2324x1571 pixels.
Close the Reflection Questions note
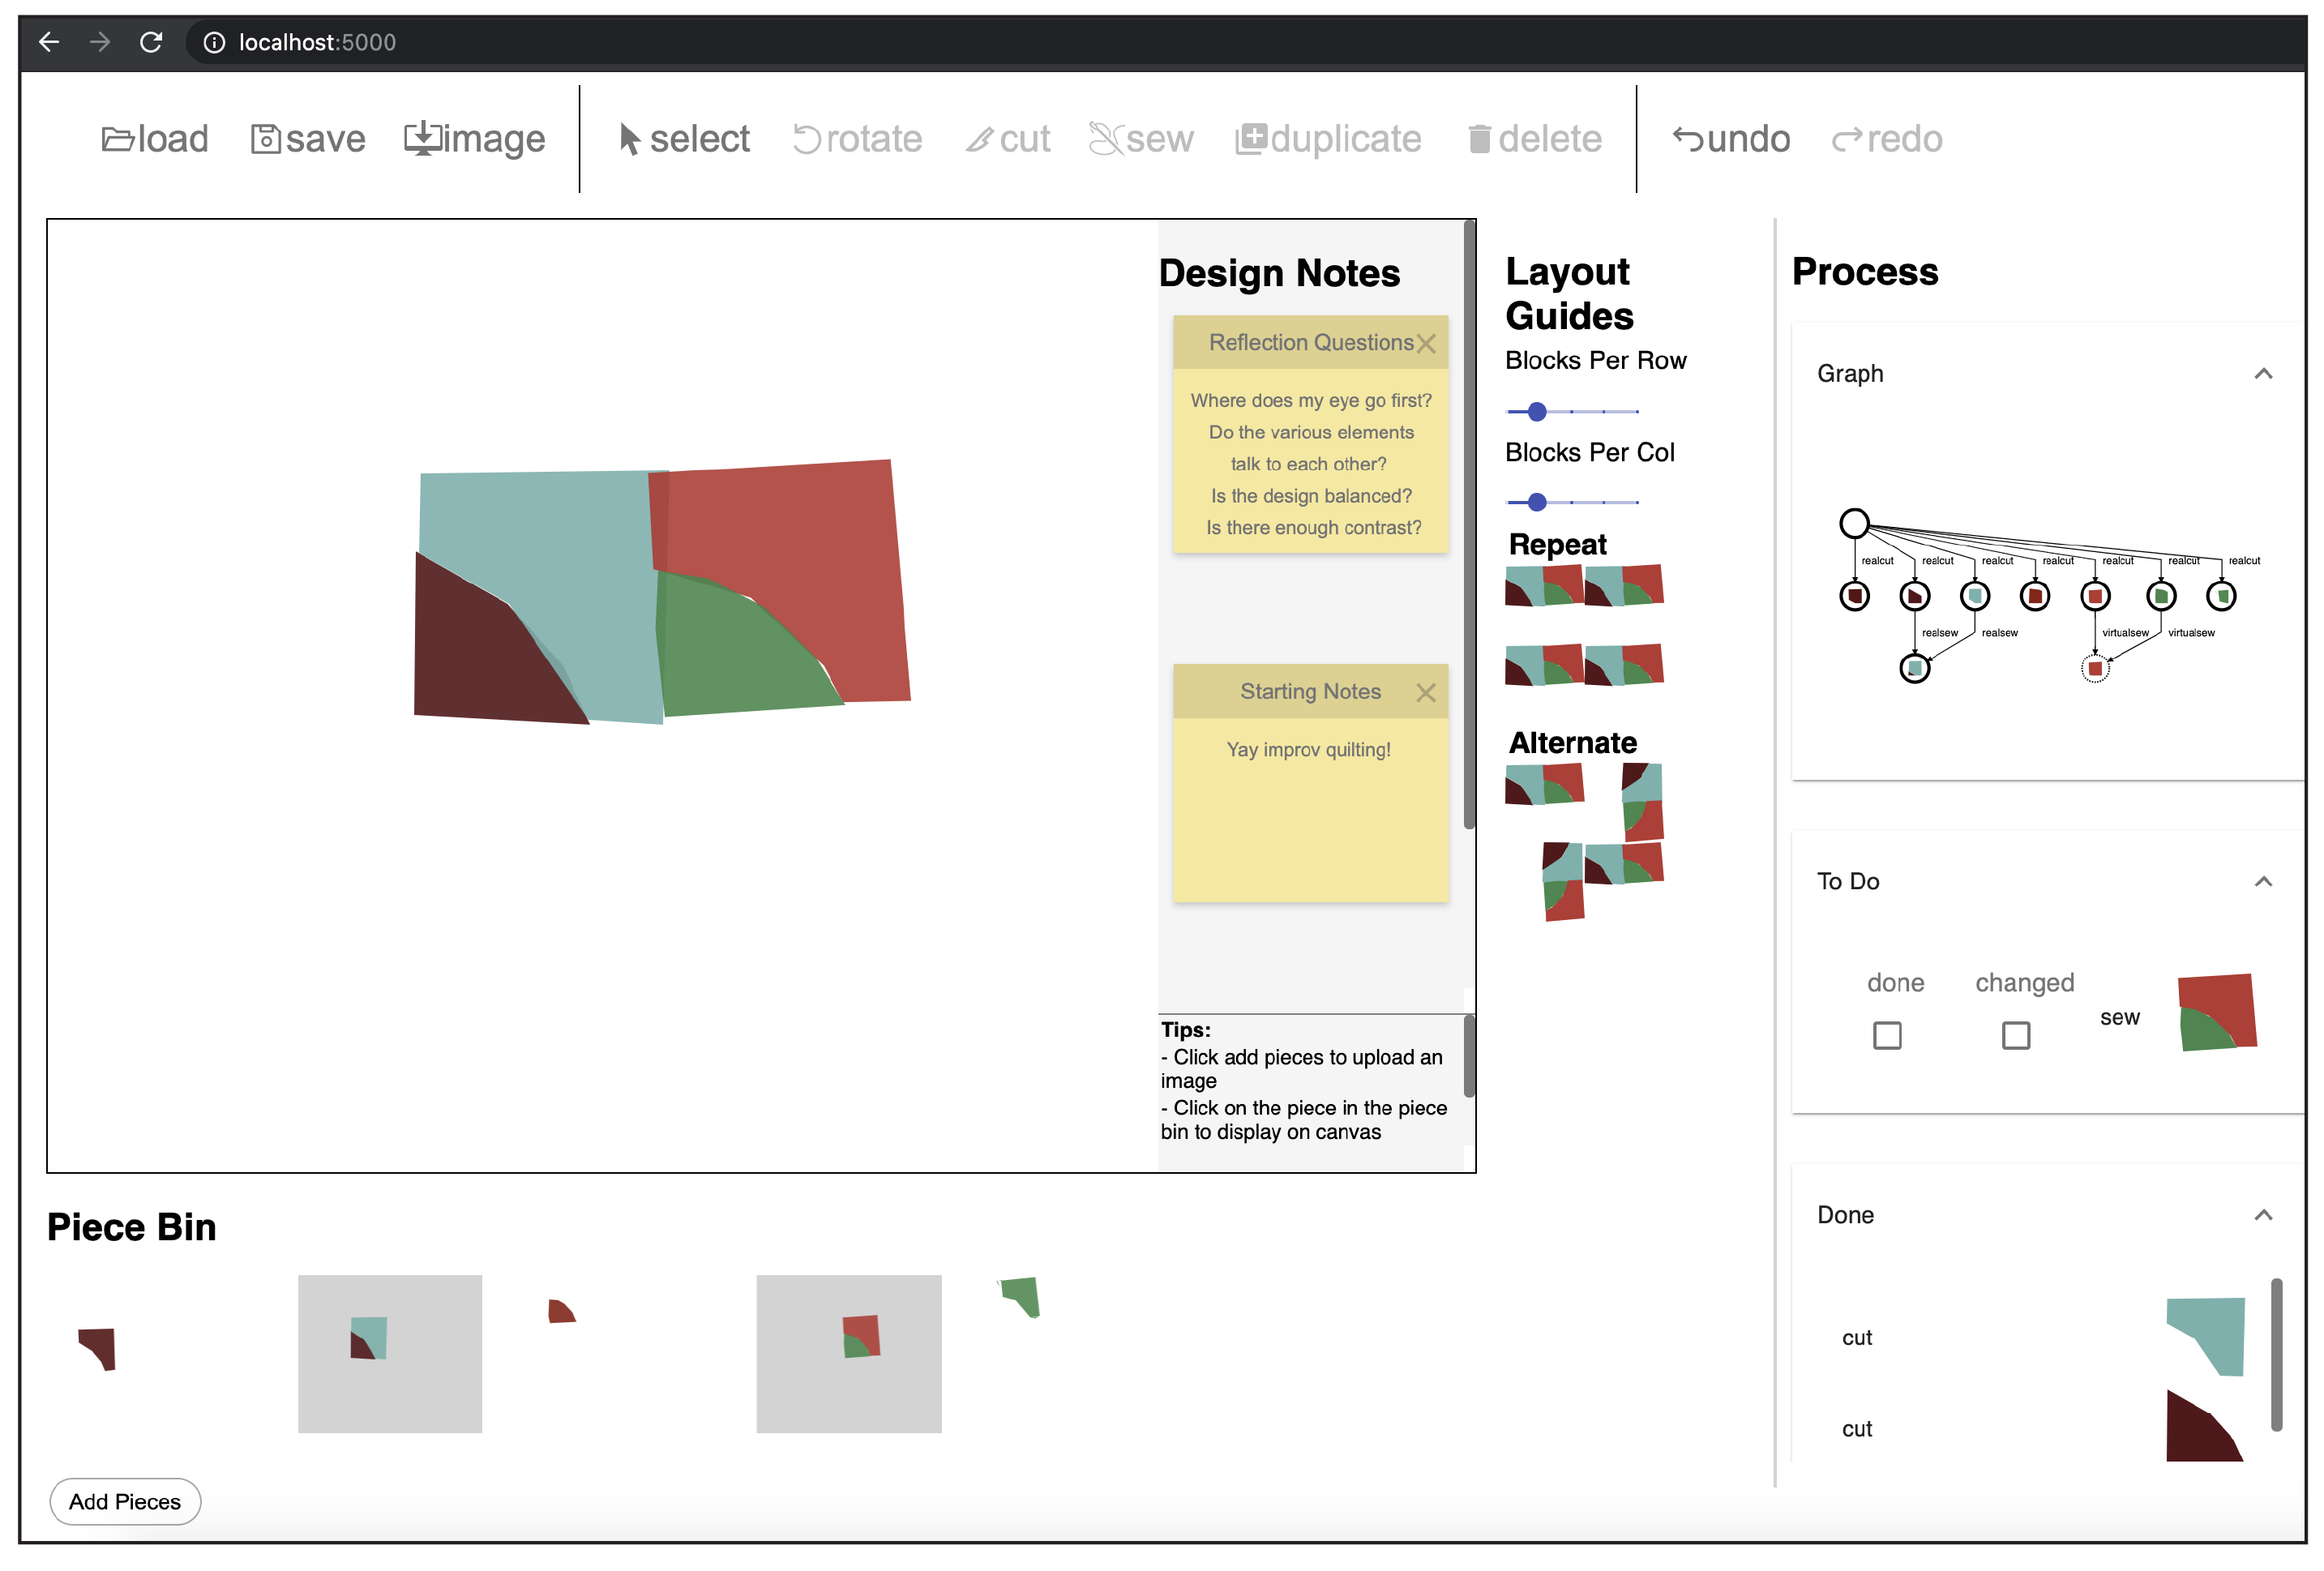(x=1426, y=344)
